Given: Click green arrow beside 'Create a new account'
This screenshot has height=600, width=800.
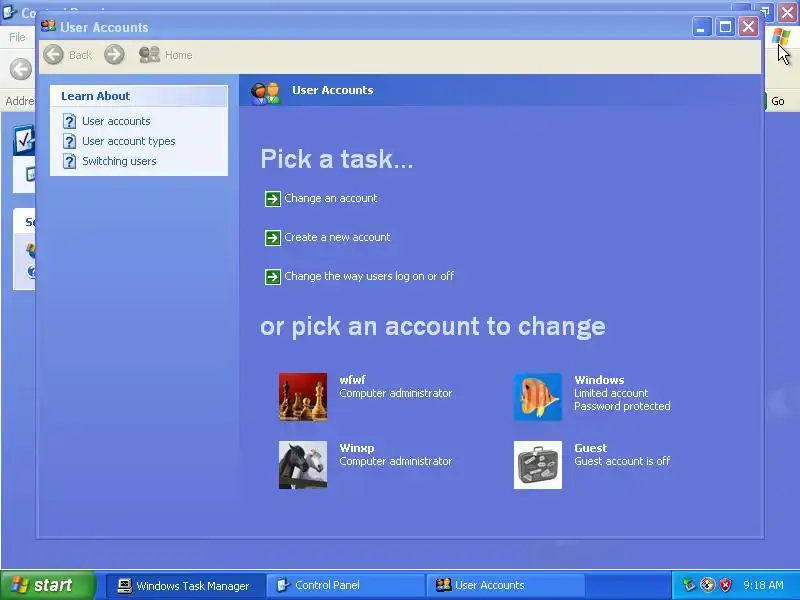Looking at the screenshot, I should (272, 238).
